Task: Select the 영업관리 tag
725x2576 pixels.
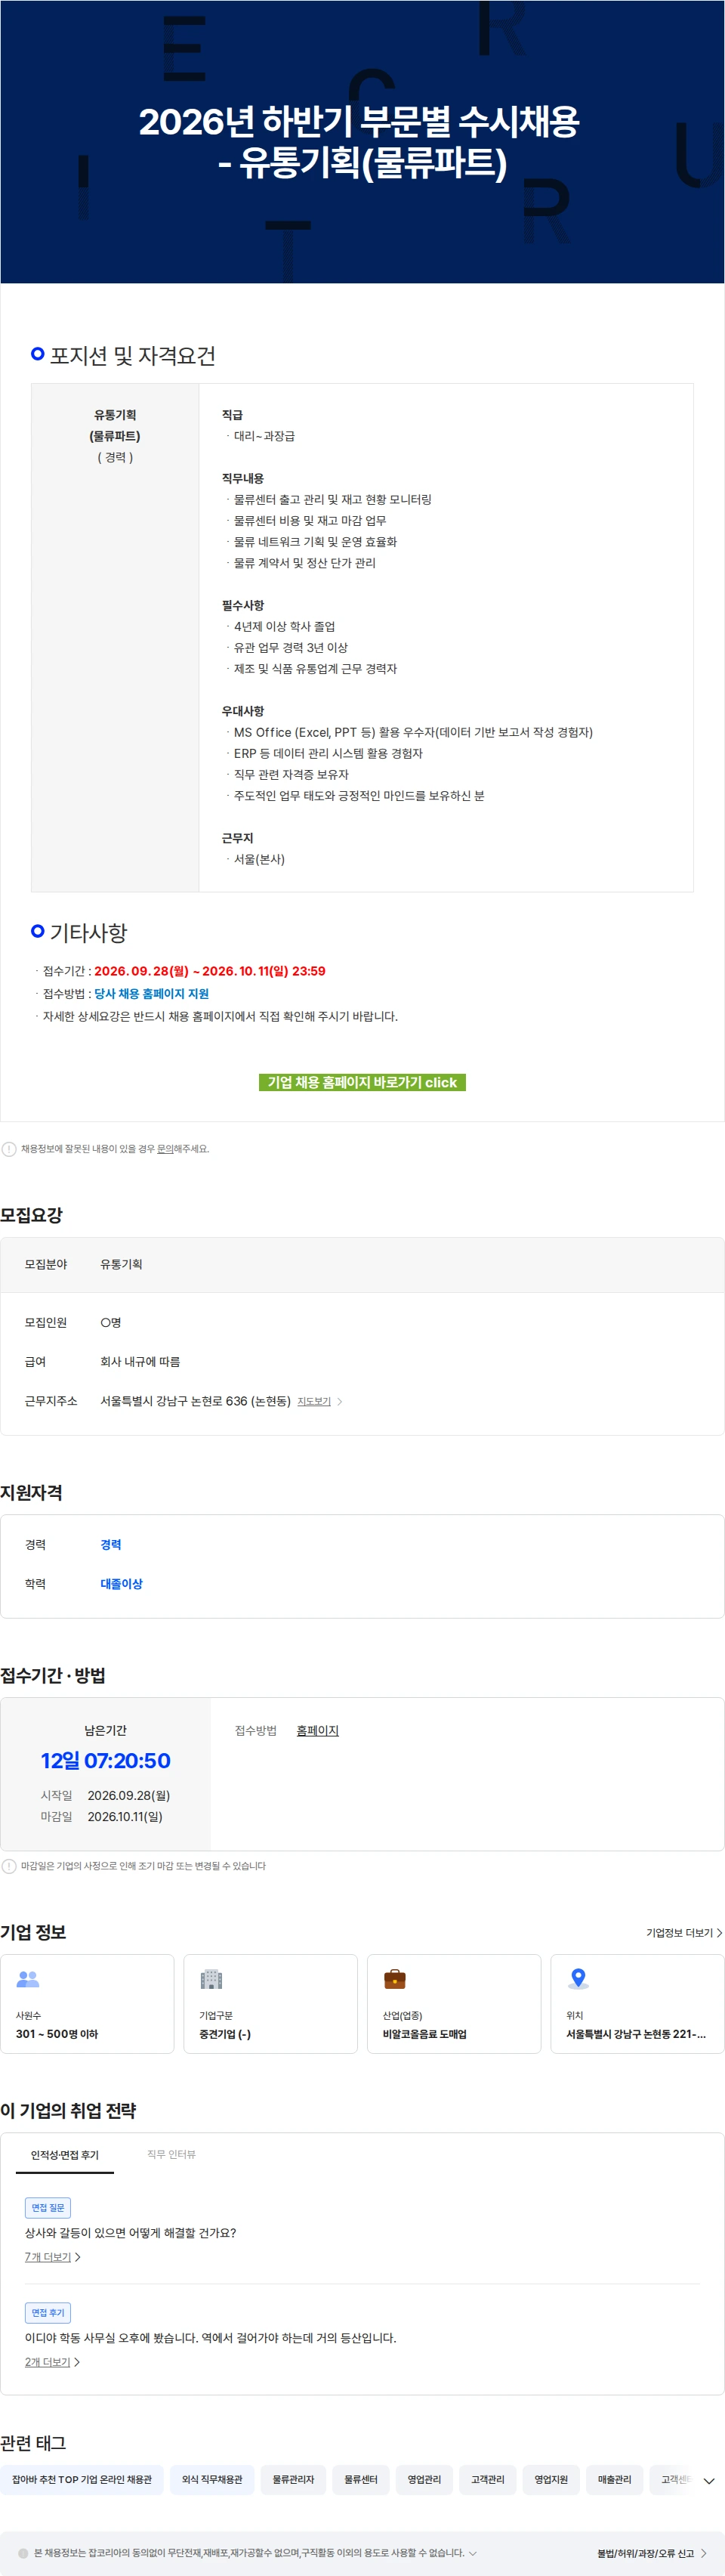Action: pyautogui.click(x=424, y=2479)
